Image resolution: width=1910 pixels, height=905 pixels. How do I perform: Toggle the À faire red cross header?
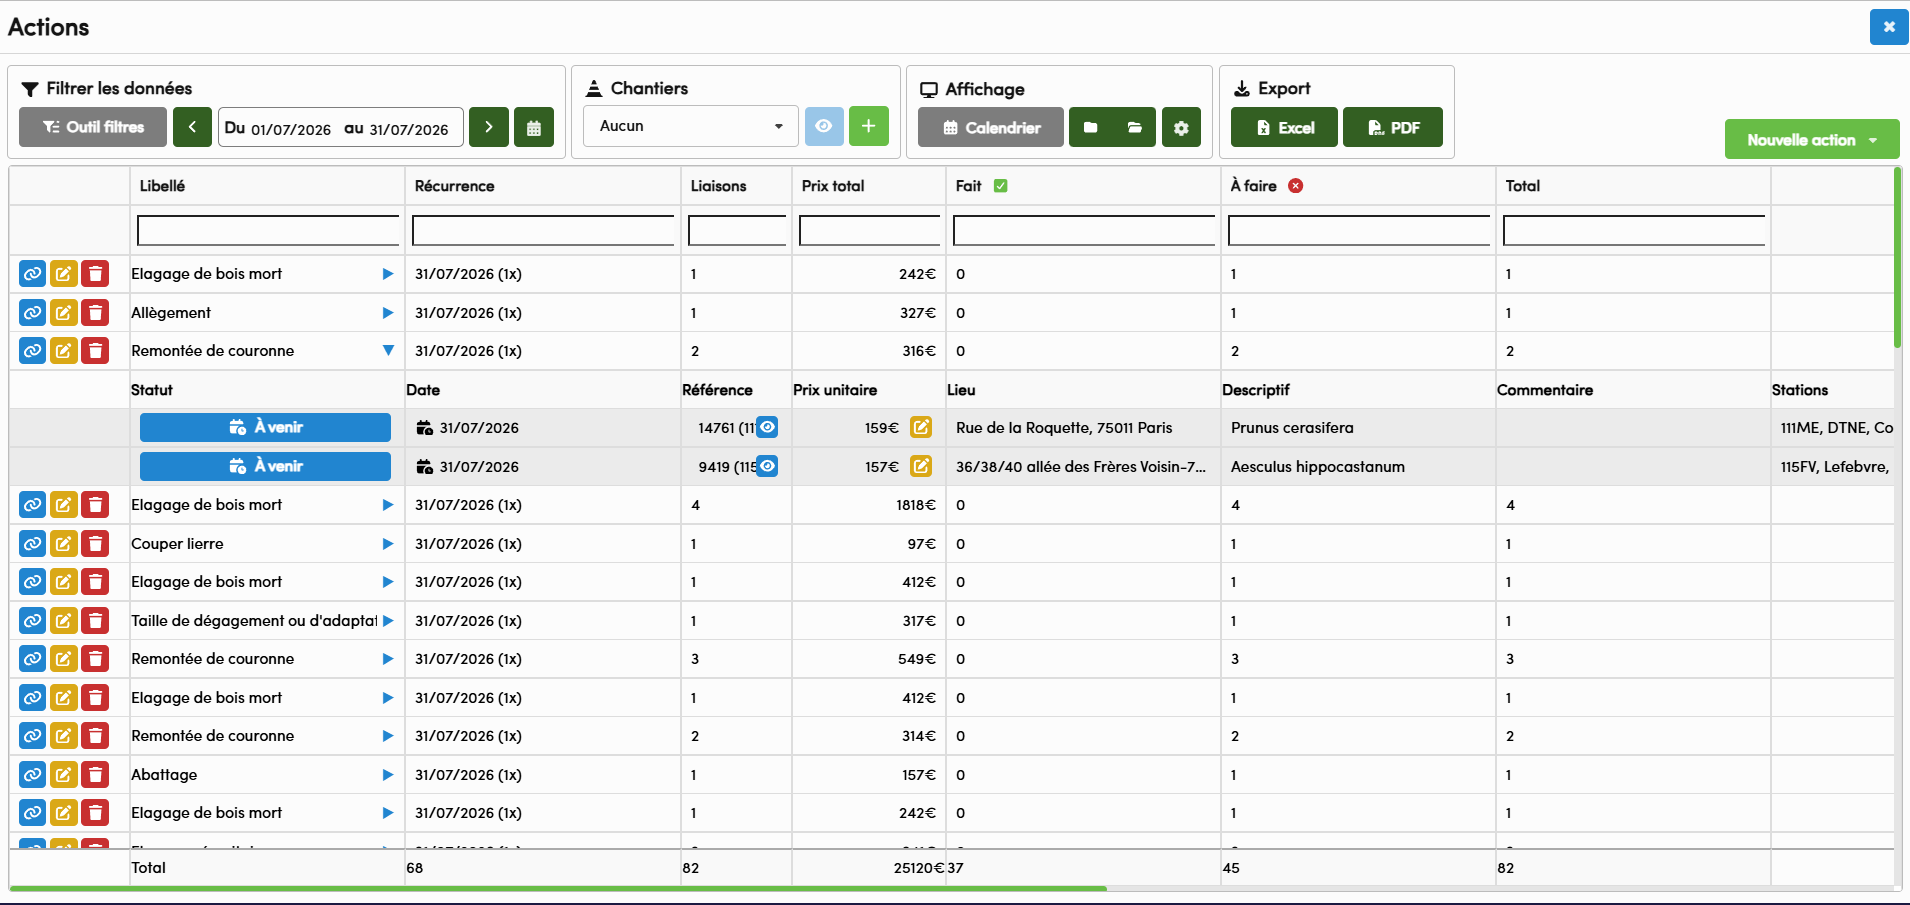(x=1296, y=186)
